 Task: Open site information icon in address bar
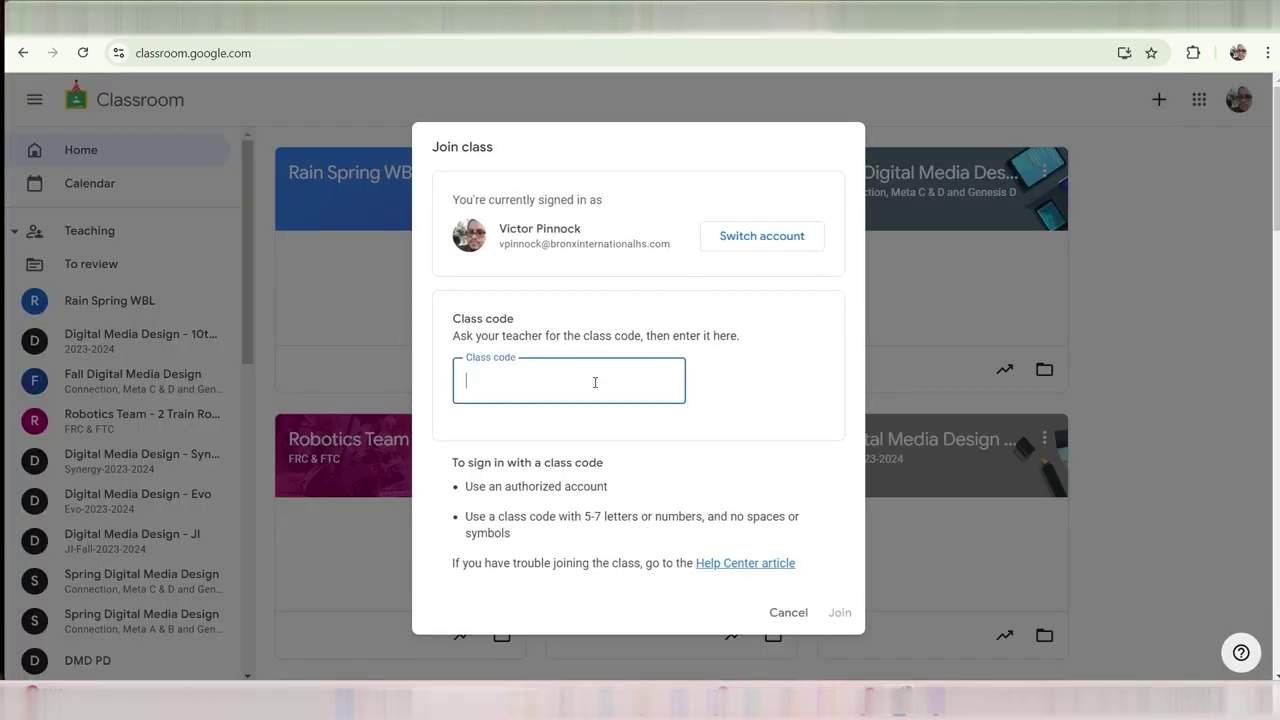pos(118,53)
